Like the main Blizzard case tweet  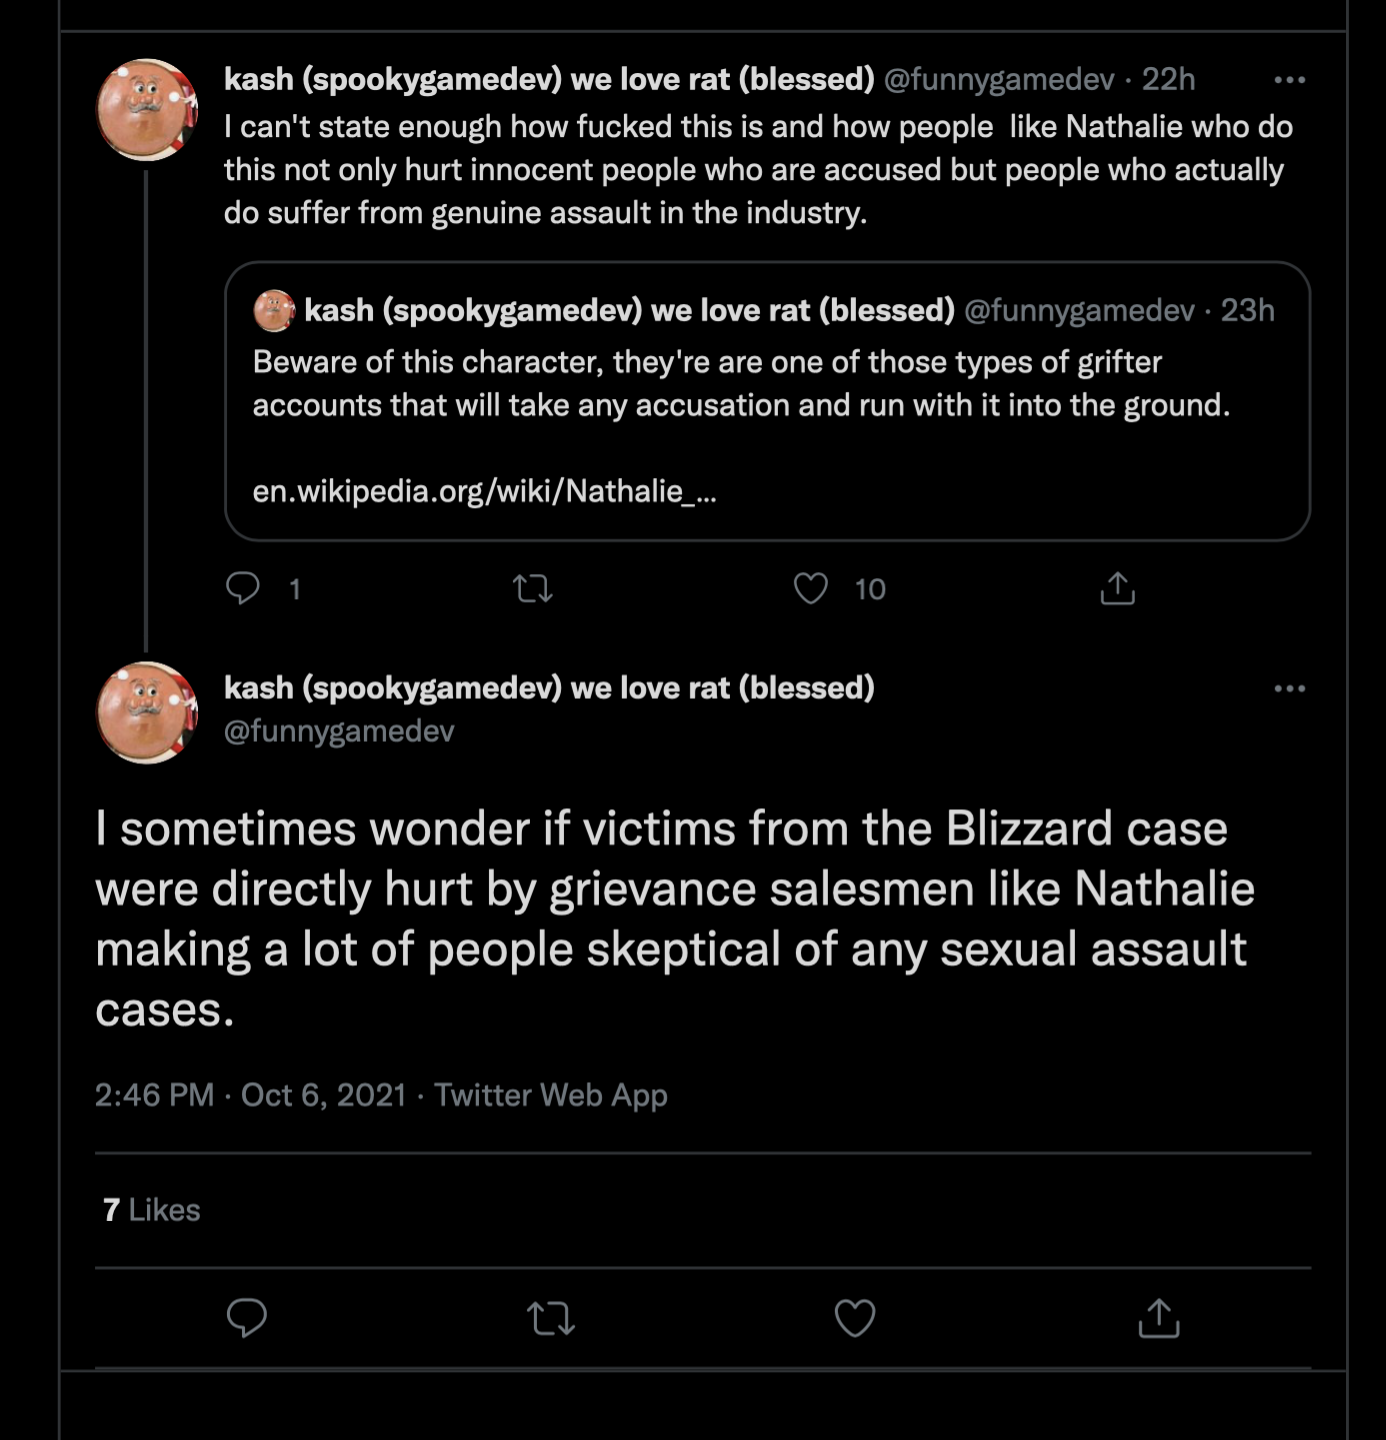[x=855, y=1318]
